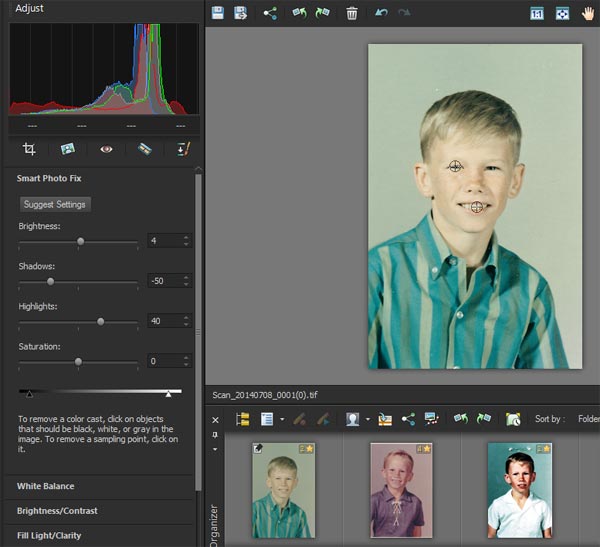This screenshot has width=600, height=547.
Task: Select the white shirt boy thumbnail
Action: click(520, 490)
